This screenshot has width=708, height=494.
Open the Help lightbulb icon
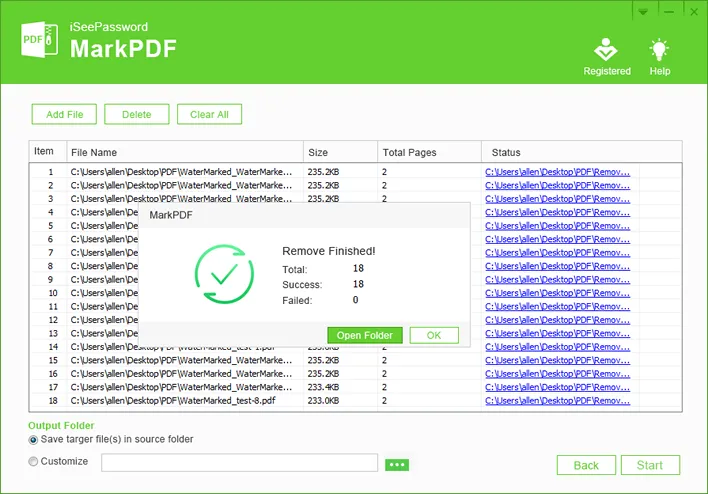coord(659,49)
